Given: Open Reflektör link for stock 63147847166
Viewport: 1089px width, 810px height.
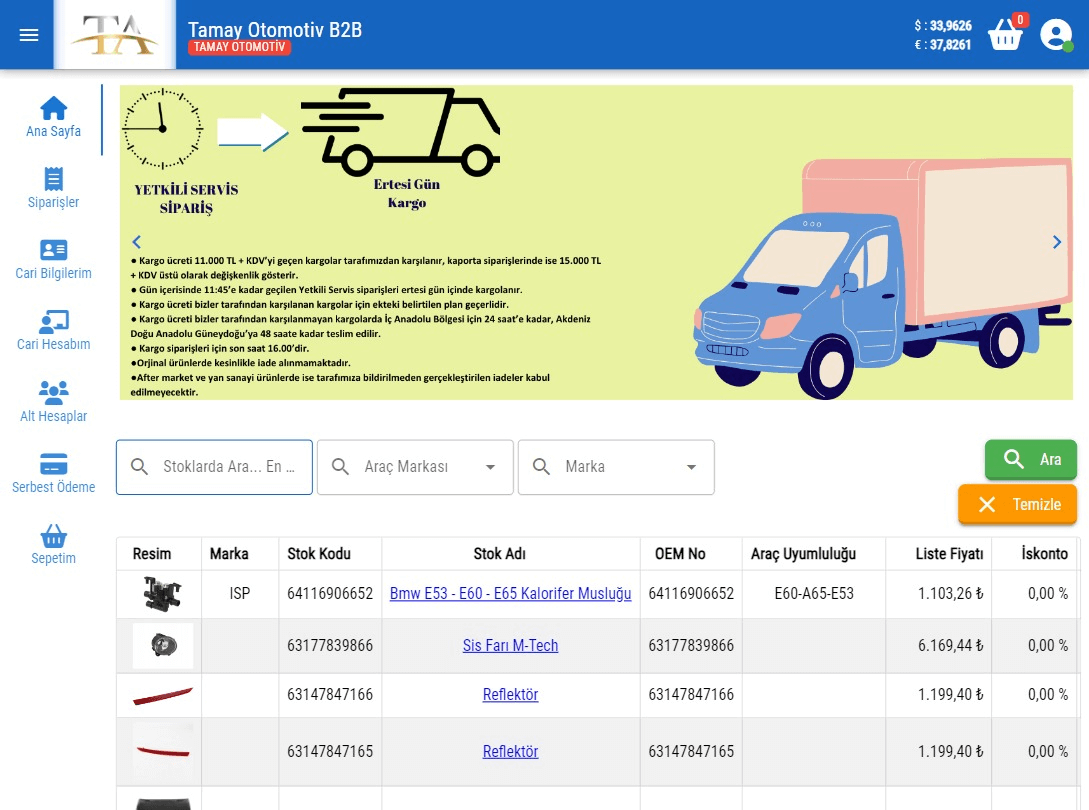Looking at the screenshot, I should click(510, 694).
